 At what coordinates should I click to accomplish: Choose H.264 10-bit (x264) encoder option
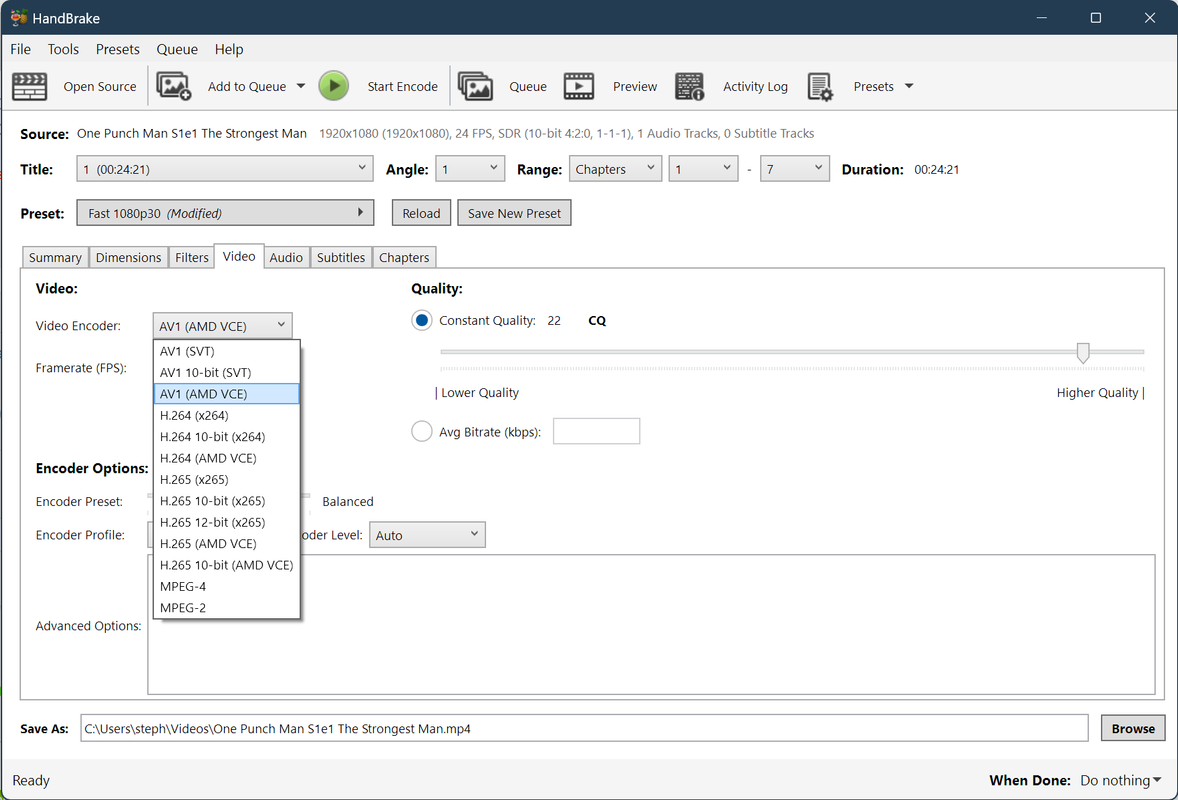[226, 436]
